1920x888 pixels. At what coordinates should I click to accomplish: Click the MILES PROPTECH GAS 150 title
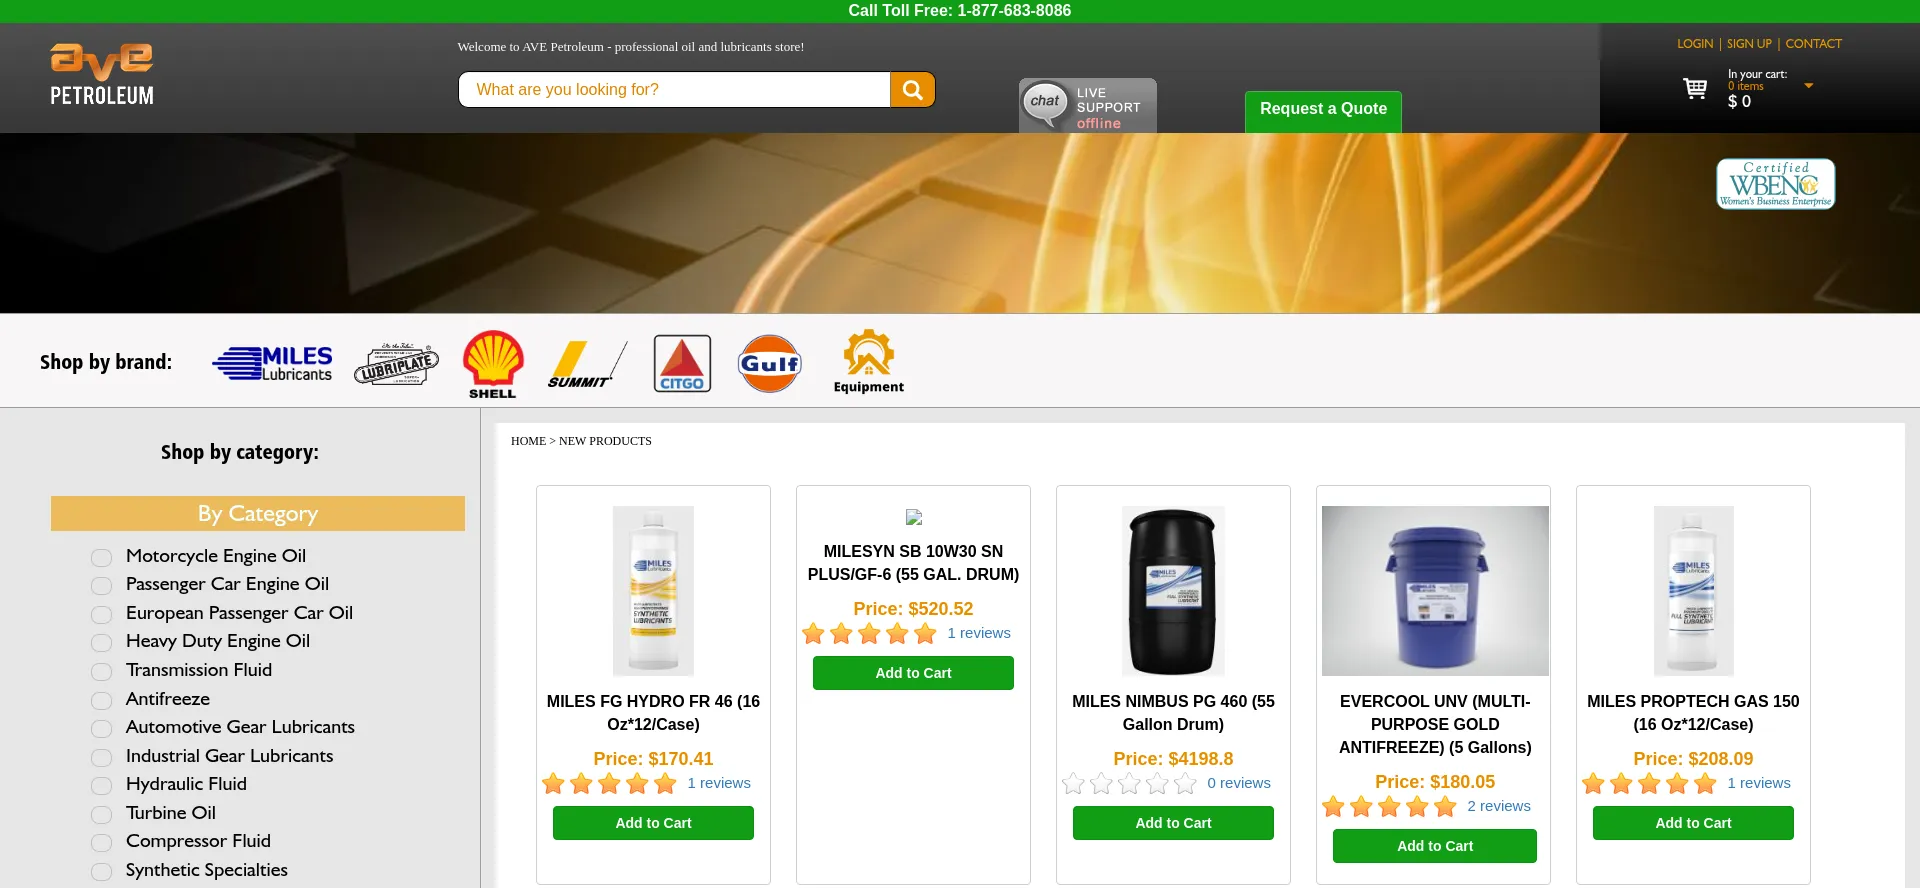tap(1693, 713)
